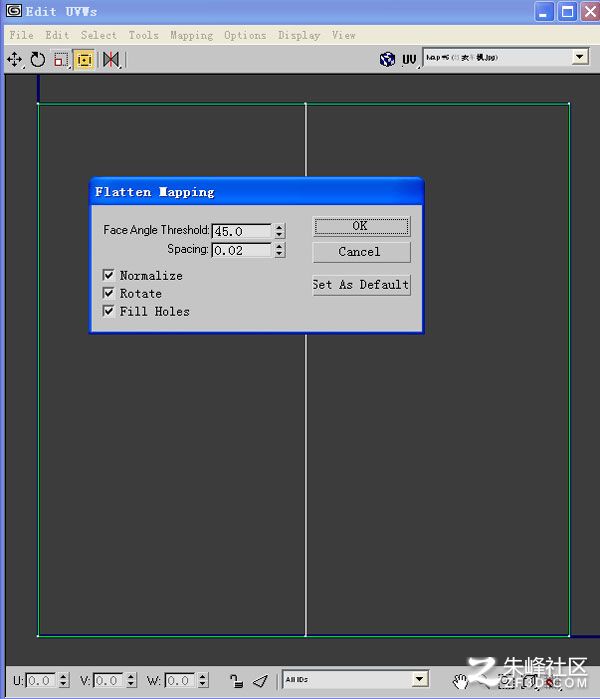Image resolution: width=600 pixels, height=699 pixels.
Task: Click the Spacing value field
Action: coord(242,250)
